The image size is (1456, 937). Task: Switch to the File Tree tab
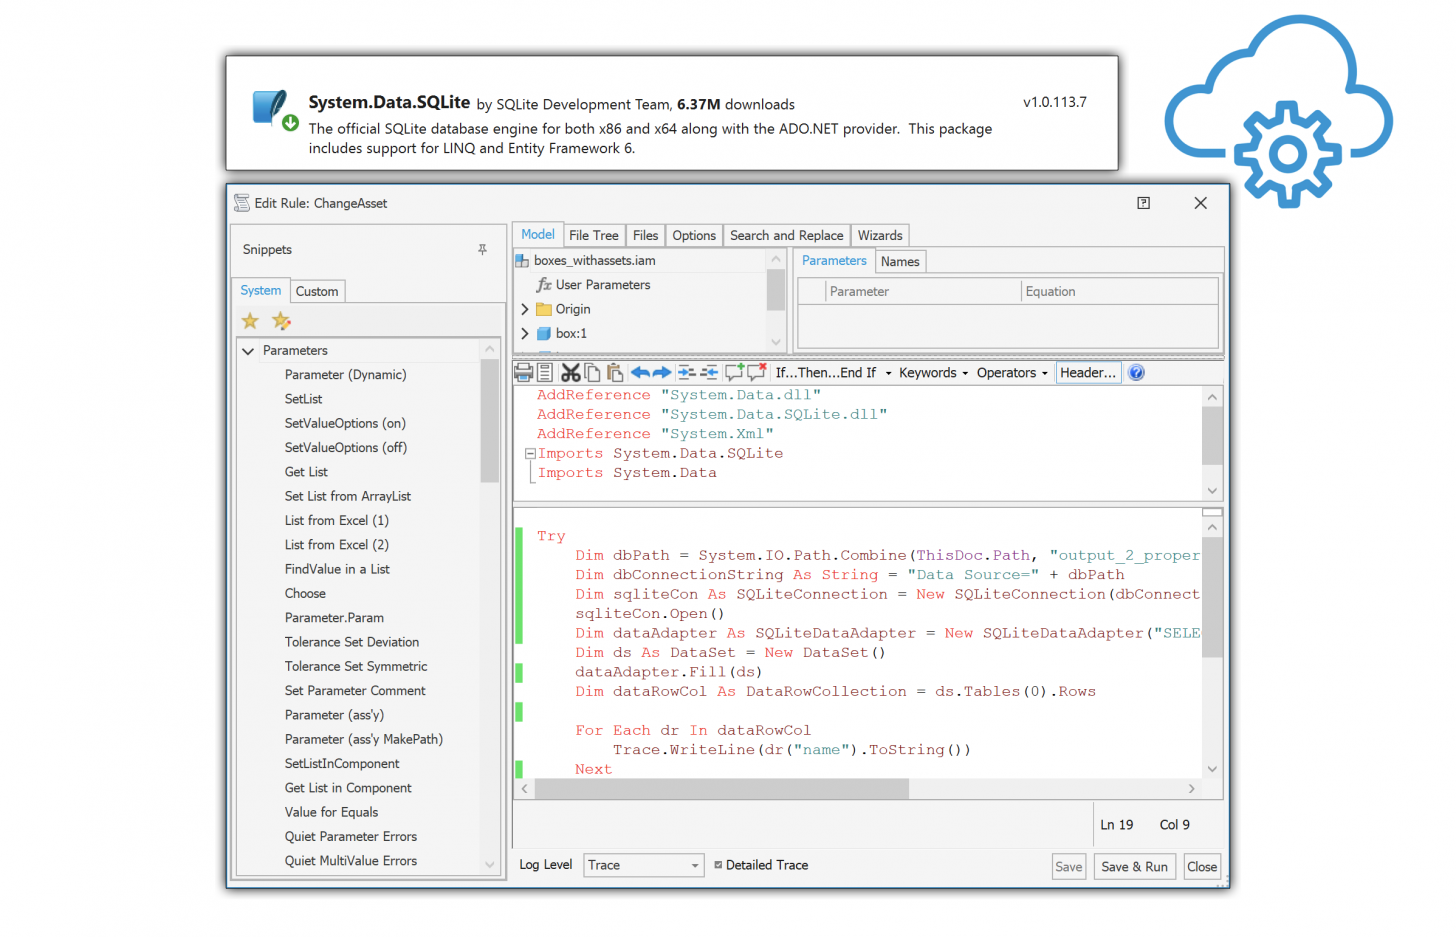[x=594, y=236]
